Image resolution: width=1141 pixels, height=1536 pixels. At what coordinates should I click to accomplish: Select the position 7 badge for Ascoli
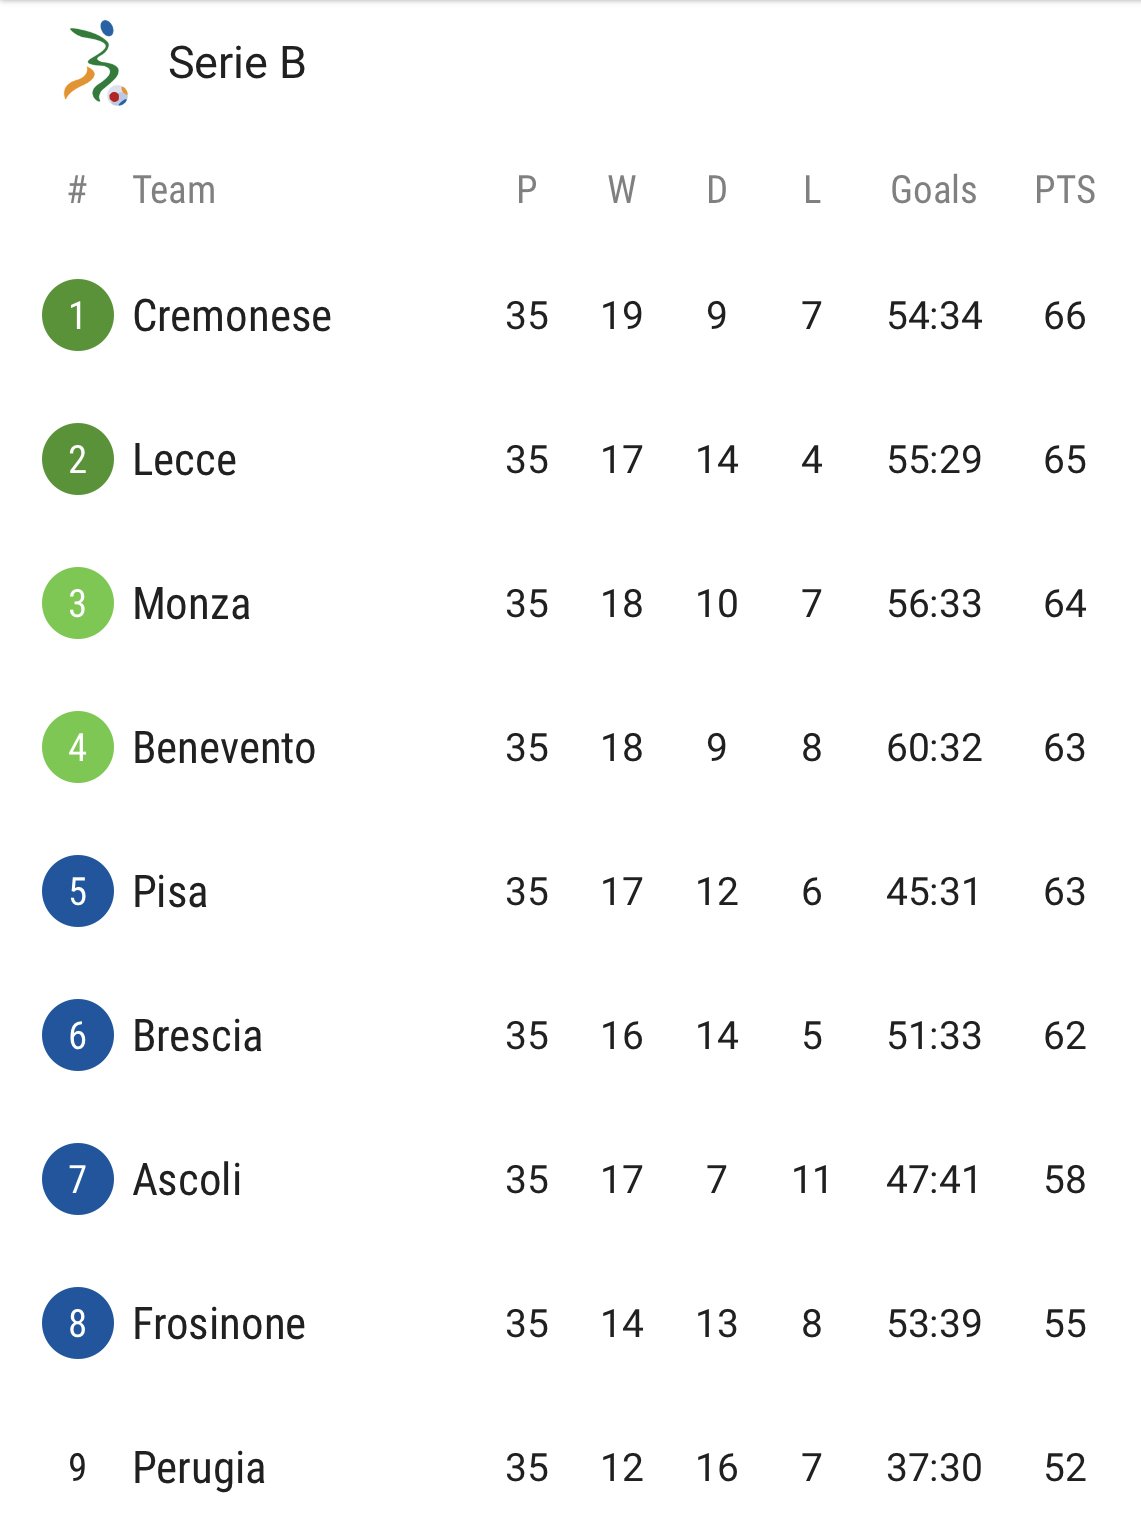(x=78, y=1179)
